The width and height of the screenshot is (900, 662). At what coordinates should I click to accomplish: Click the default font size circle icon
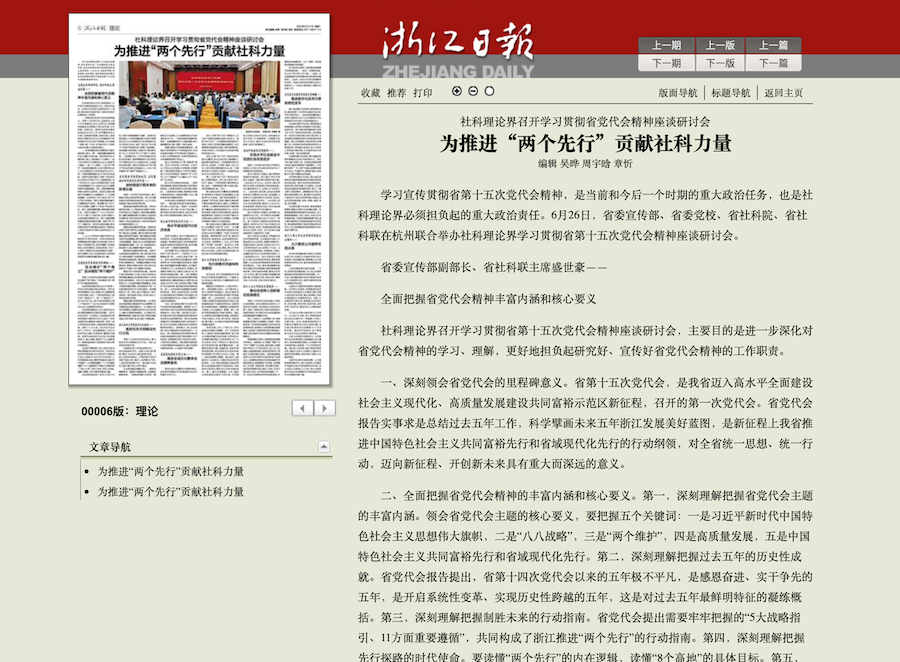coord(489,91)
